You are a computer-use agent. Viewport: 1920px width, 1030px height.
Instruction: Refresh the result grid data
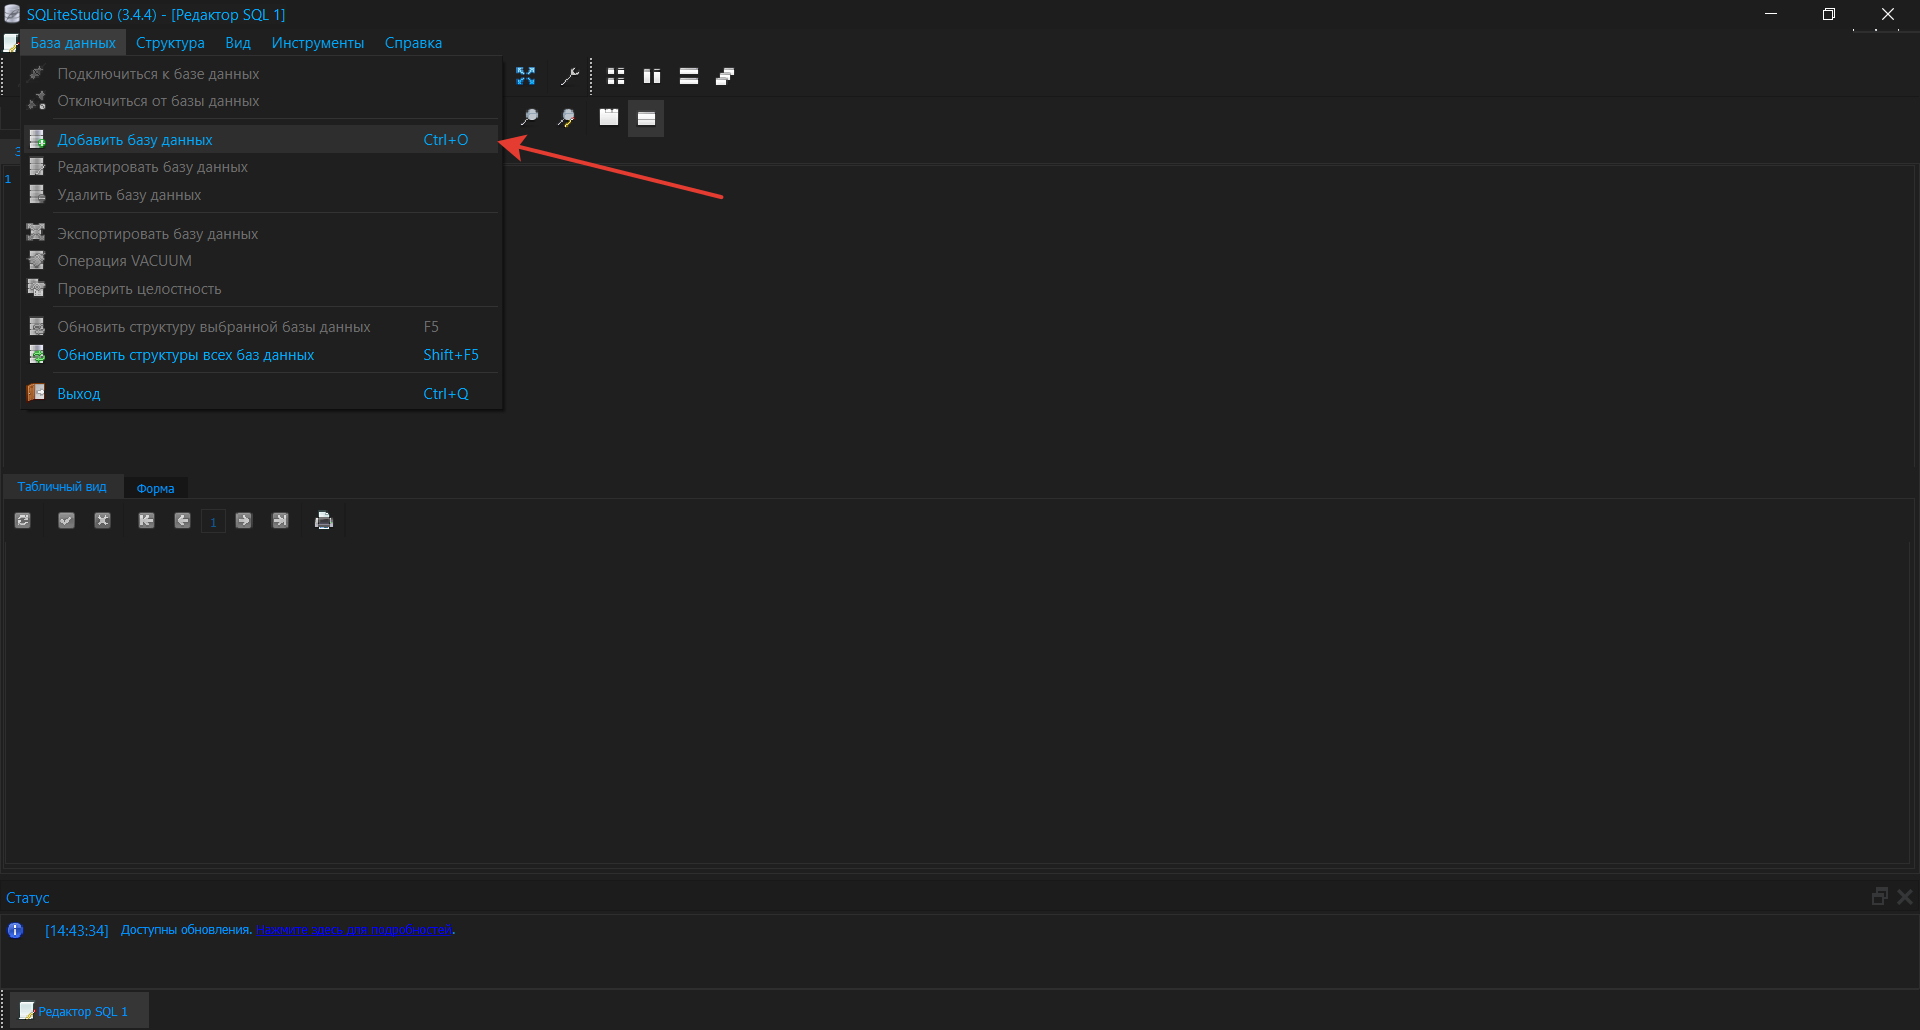click(23, 521)
